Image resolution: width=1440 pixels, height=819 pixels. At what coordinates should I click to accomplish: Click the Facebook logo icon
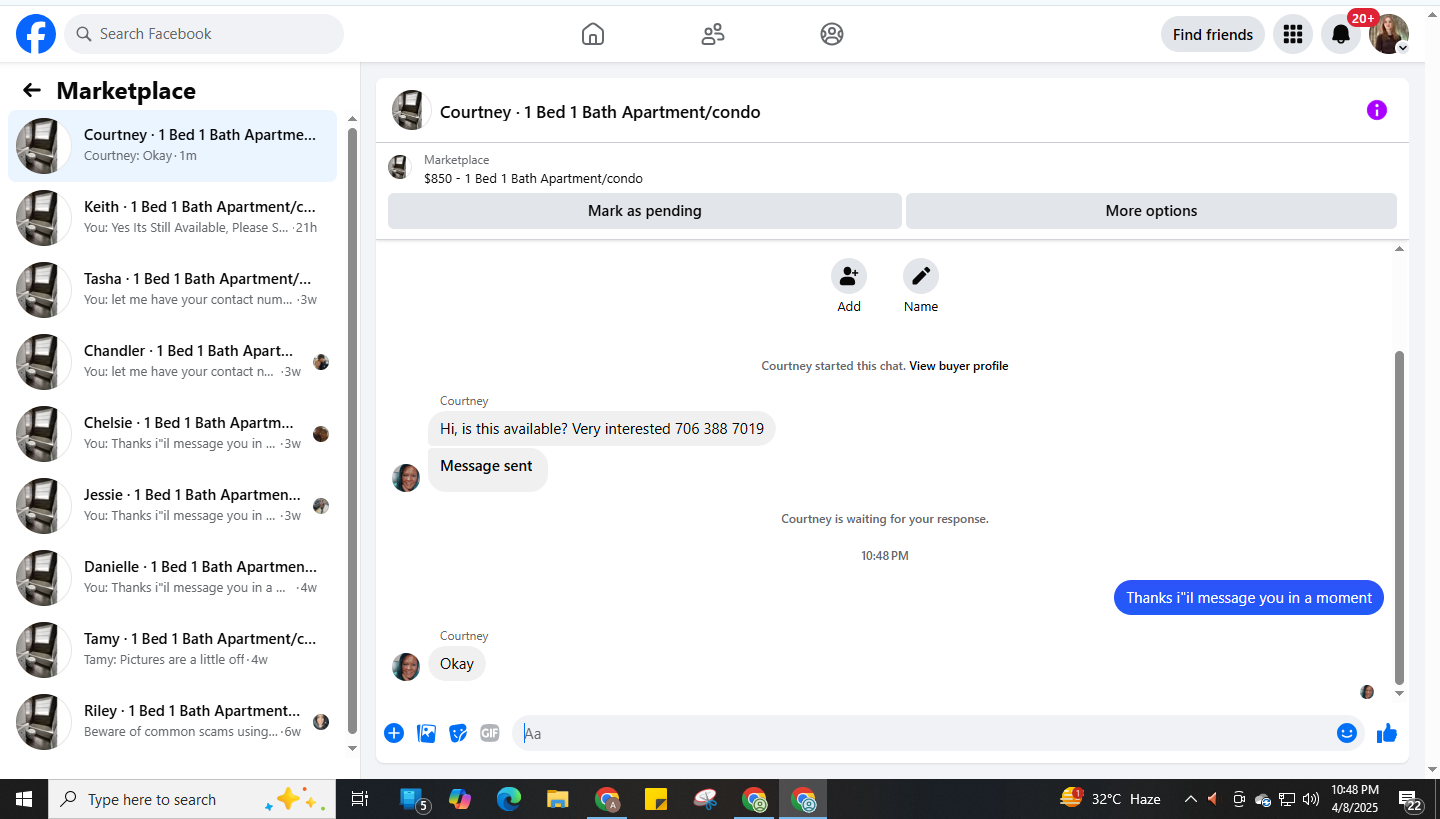click(36, 34)
